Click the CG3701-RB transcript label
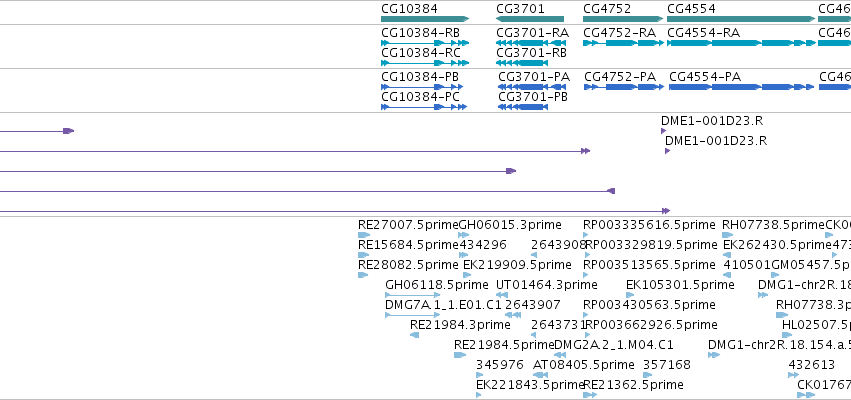851x400 pixels. pyautogui.click(x=532, y=53)
